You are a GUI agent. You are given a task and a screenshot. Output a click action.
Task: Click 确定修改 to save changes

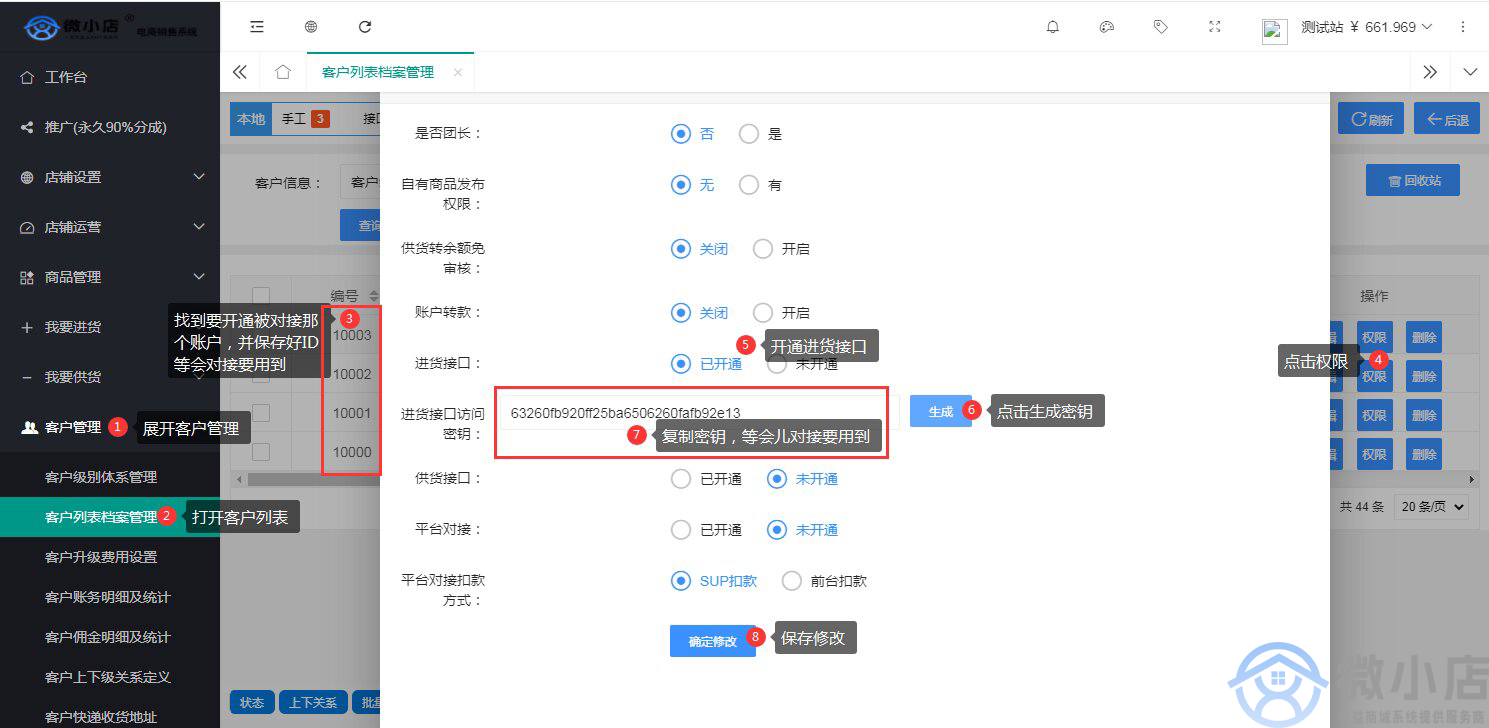[712, 641]
